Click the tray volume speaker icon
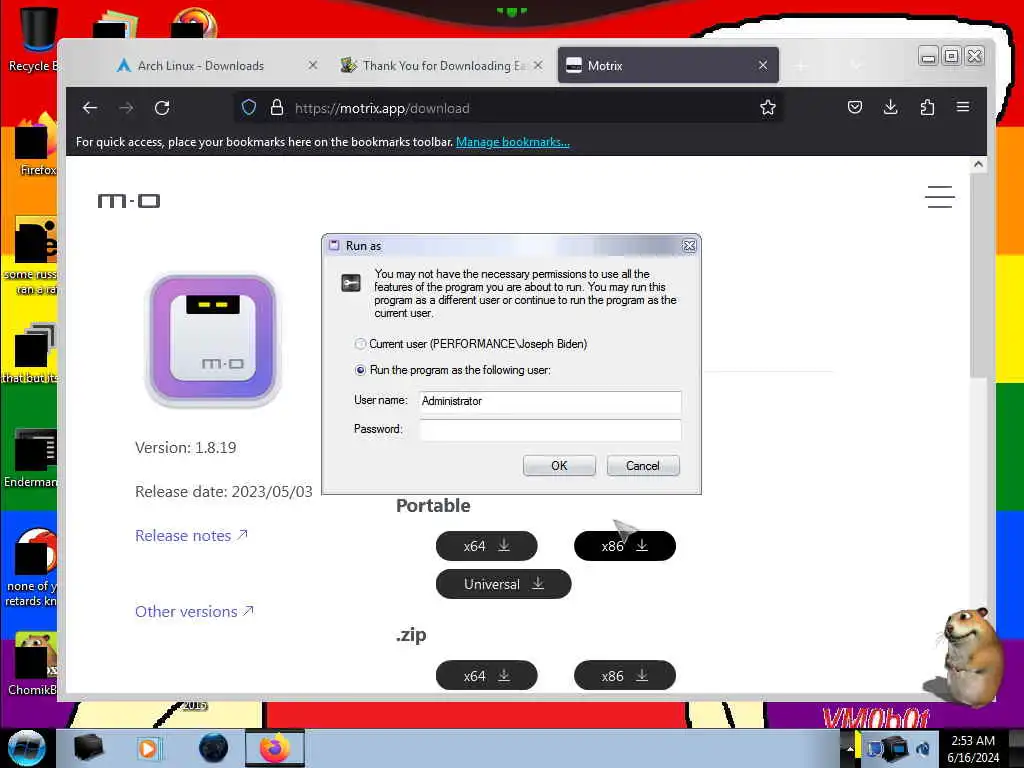 (923, 749)
